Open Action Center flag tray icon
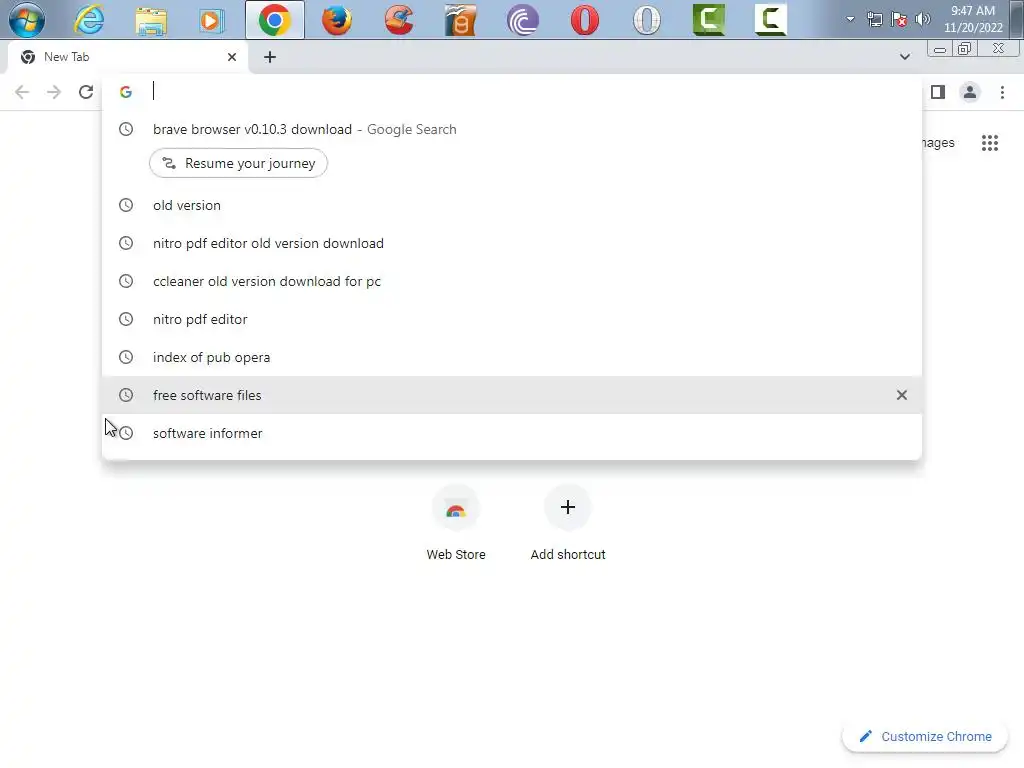The height and width of the screenshot is (768, 1024). coord(899,19)
